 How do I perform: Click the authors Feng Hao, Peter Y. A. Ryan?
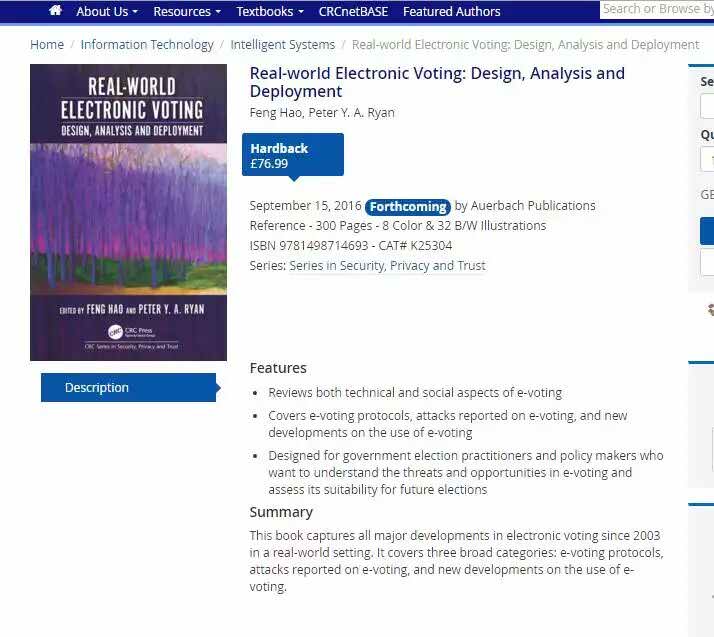click(322, 113)
